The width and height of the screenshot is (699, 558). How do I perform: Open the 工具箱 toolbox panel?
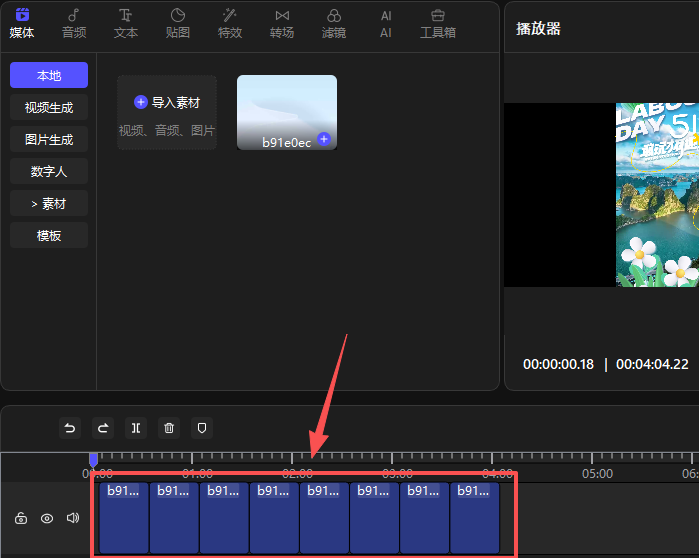pos(438,24)
